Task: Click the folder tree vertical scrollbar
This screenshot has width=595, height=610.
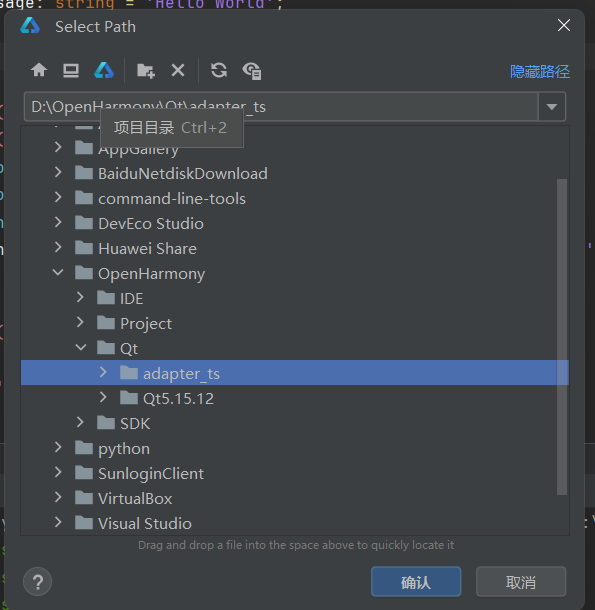Action: coord(562,337)
